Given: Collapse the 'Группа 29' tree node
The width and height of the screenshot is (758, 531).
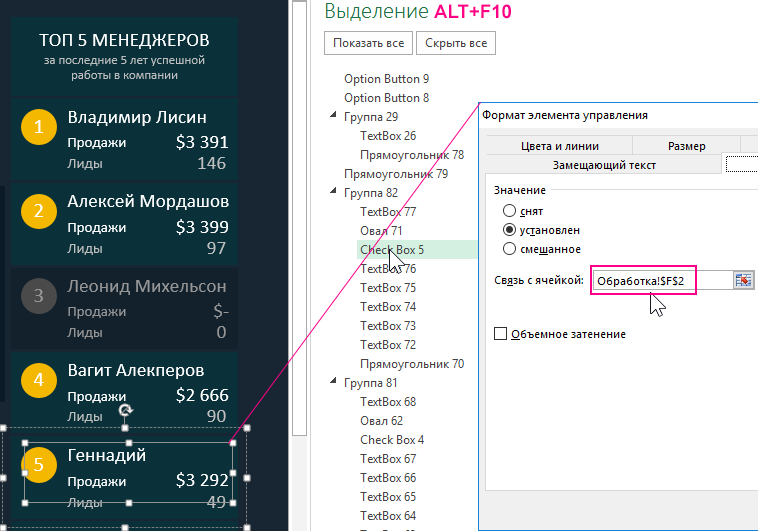Looking at the screenshot, I should (333, 117).
